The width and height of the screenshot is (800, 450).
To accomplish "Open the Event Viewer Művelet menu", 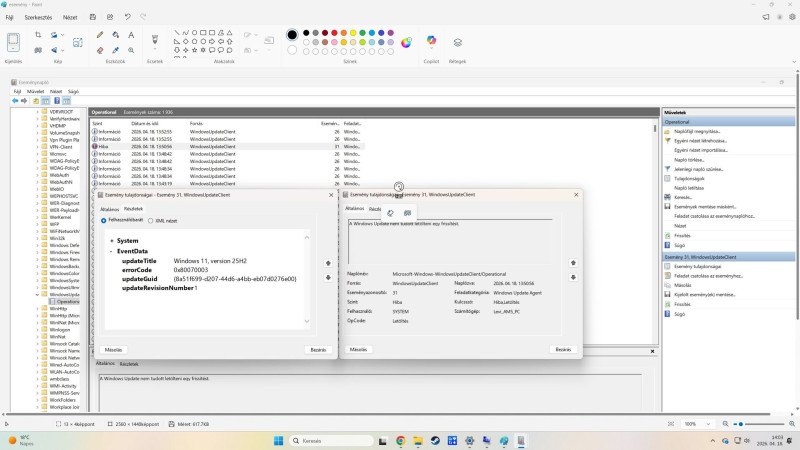I will (x=35, y=91).
